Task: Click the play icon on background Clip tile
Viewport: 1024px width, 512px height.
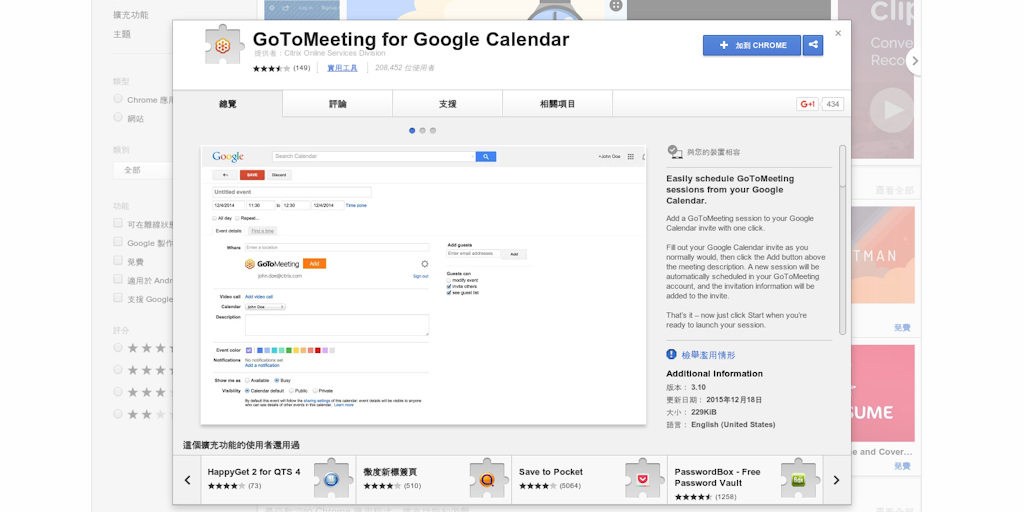Action: click(891, 109)
